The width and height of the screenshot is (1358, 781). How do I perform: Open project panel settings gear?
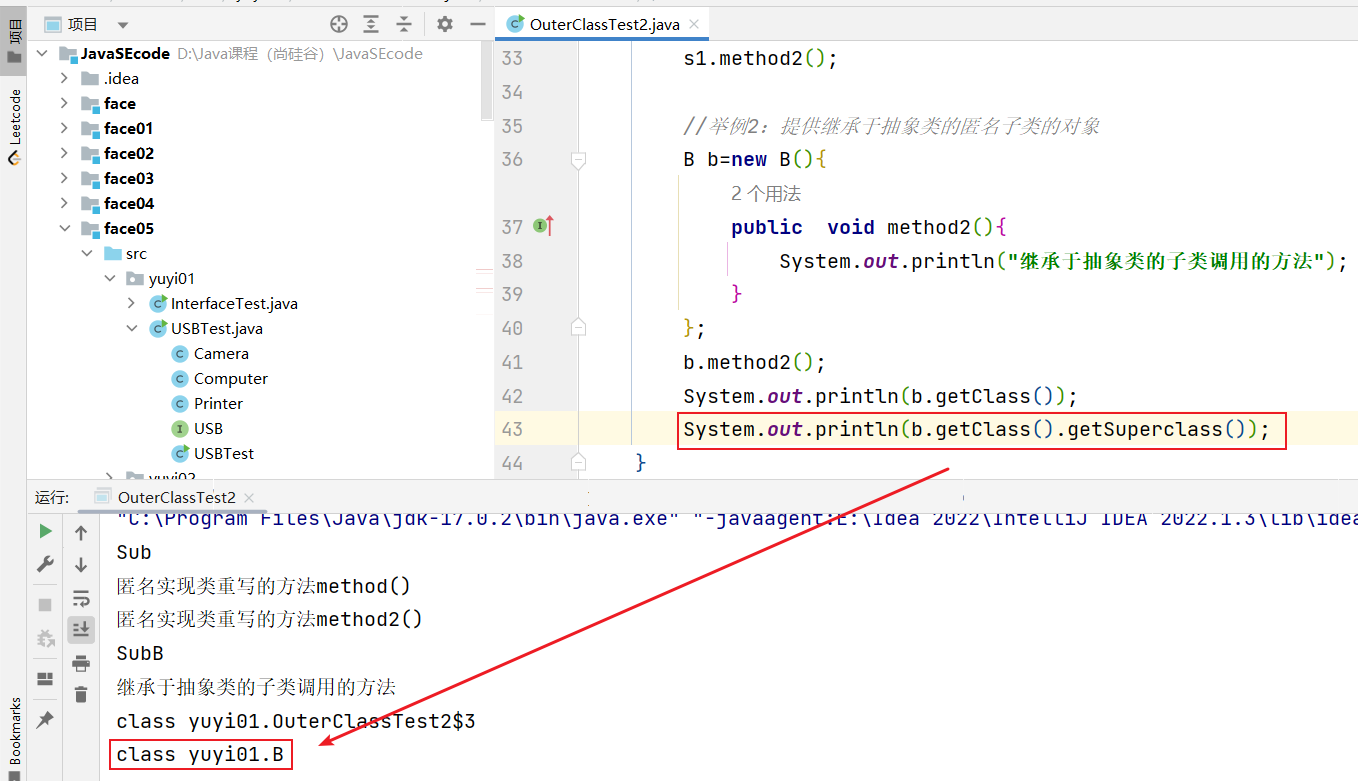pos(445,24)
